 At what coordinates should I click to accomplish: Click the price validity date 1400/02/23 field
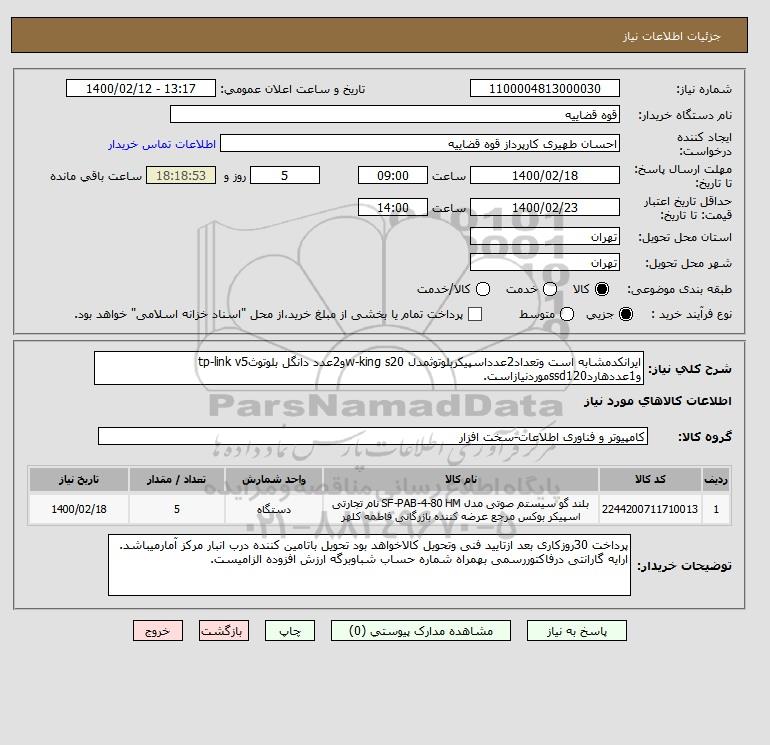tap(545, 207)
